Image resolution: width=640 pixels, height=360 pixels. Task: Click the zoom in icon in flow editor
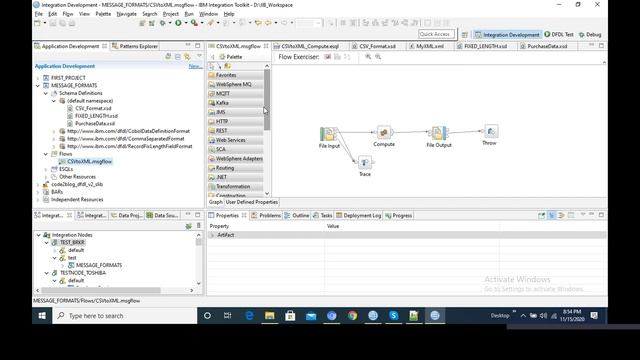(368, 57)
